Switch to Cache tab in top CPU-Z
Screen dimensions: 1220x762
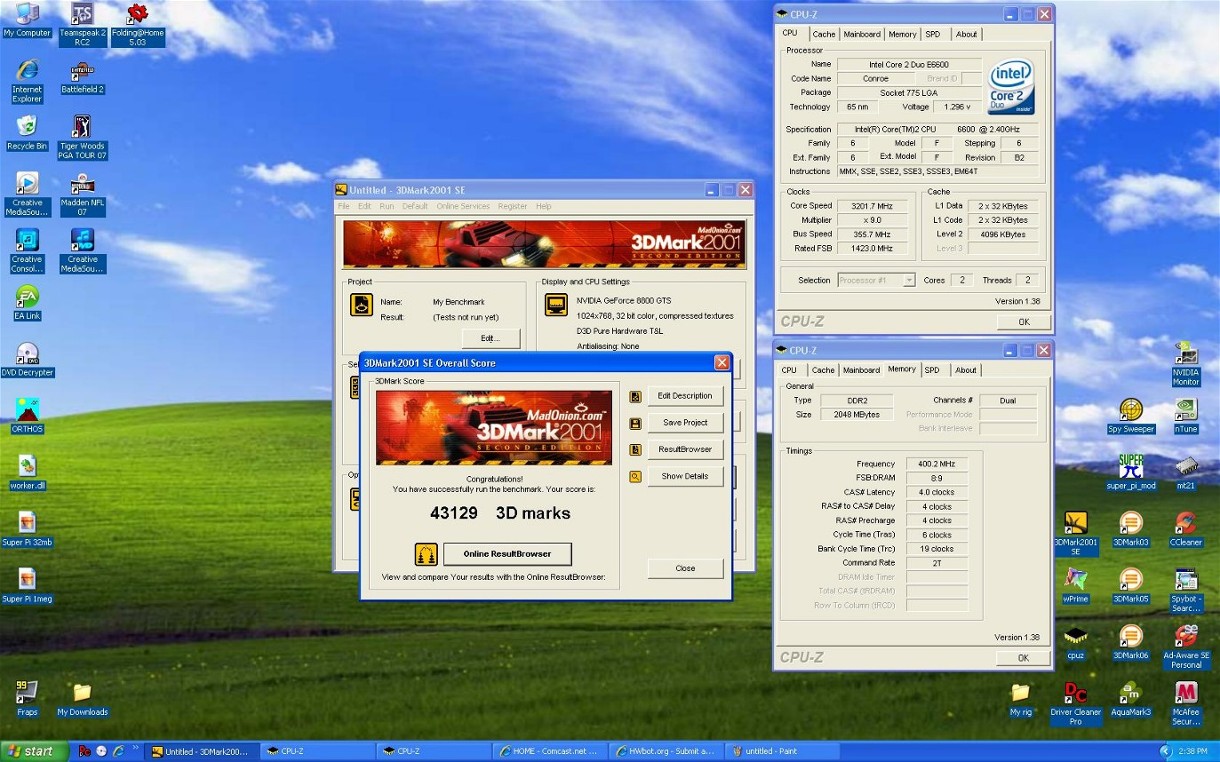click(x=823, y=34)
